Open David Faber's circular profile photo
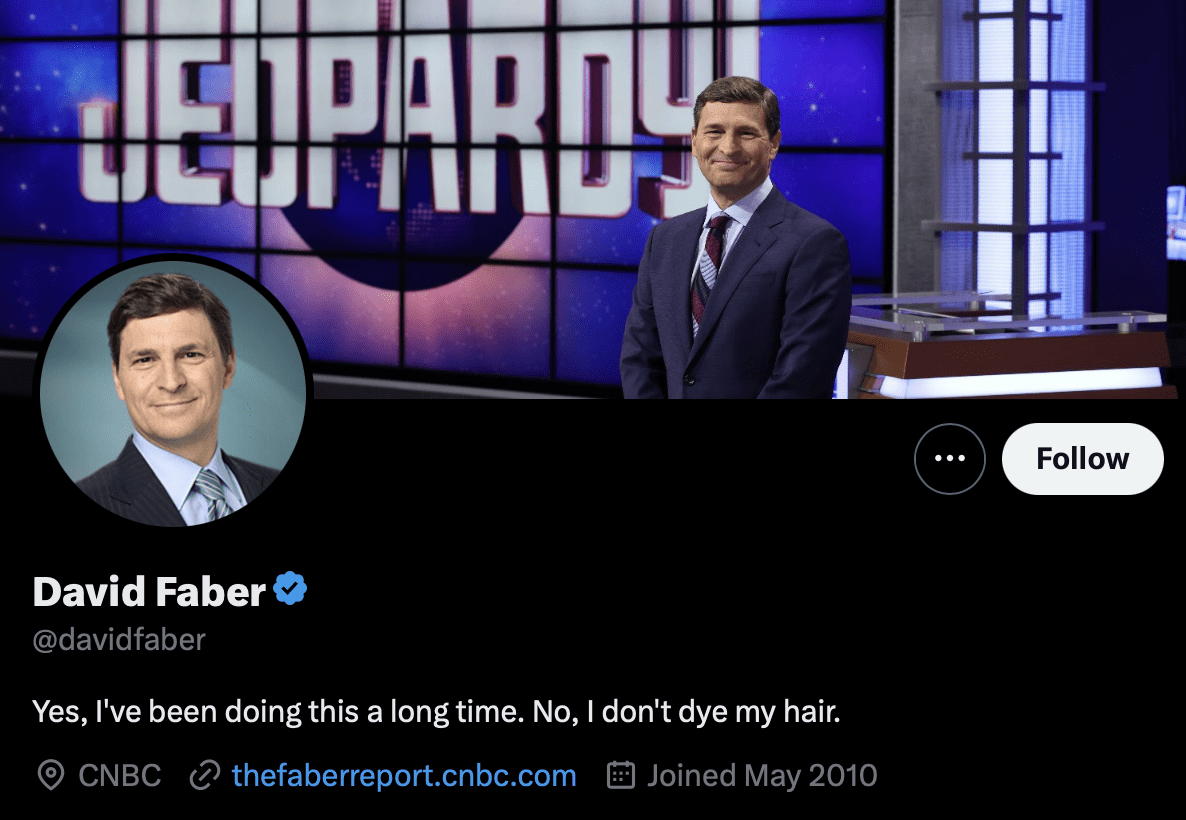 click(173, 393)
